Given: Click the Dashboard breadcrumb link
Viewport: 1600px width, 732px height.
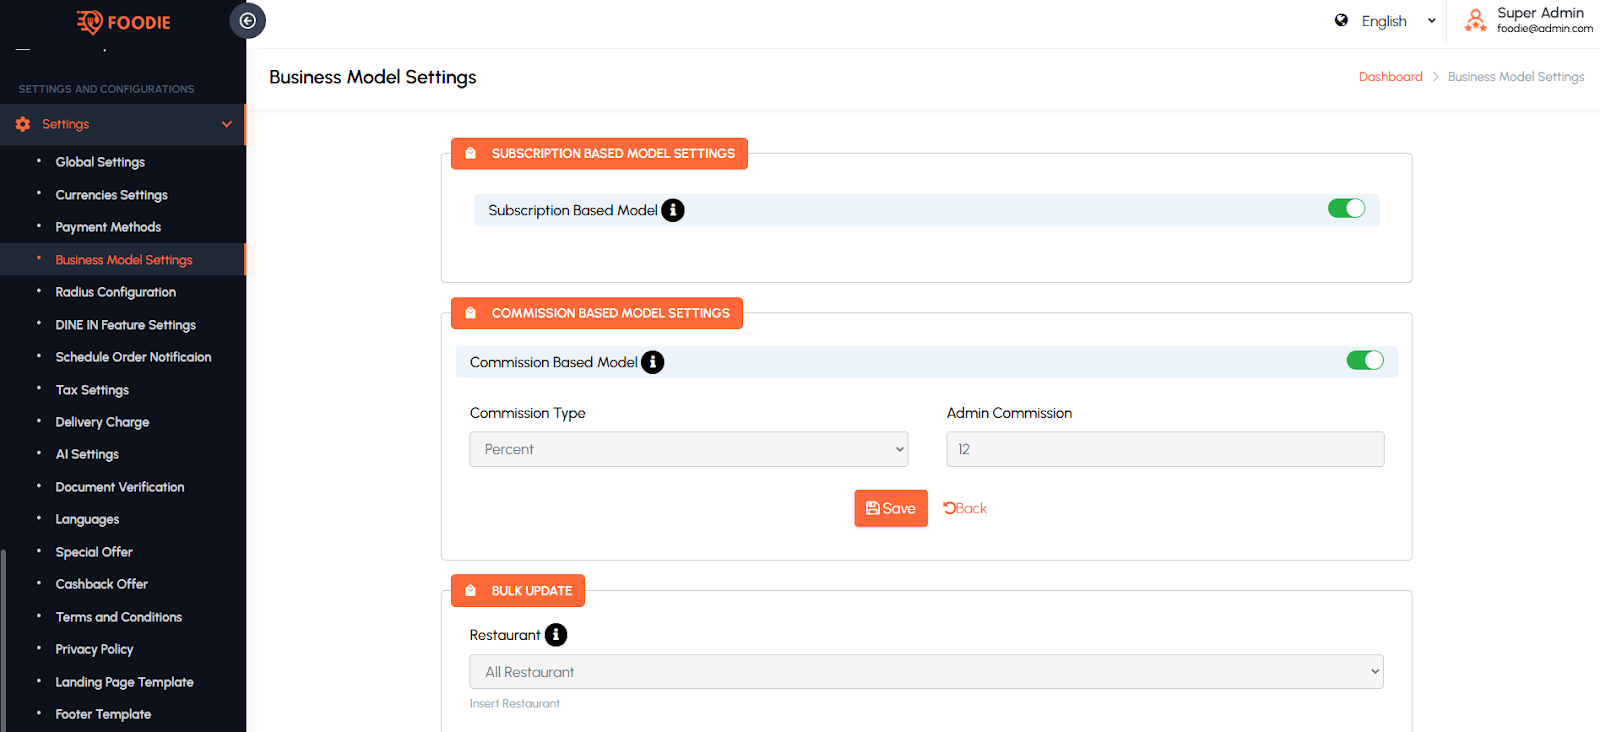Looking at the screenshot, I should [x=1390, y=77].
